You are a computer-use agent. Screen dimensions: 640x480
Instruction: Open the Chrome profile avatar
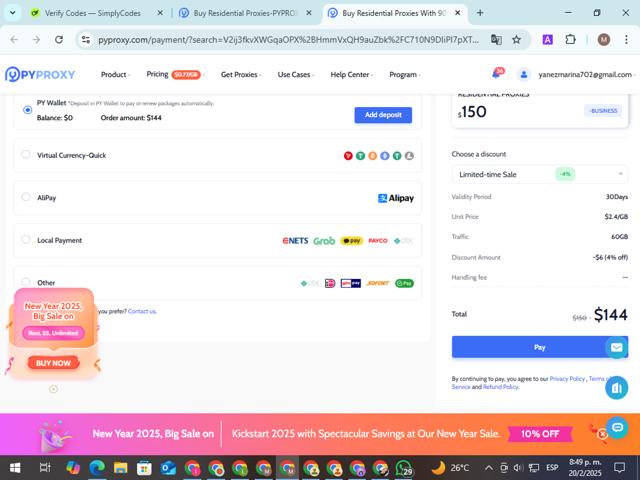[x=604, y=40]
